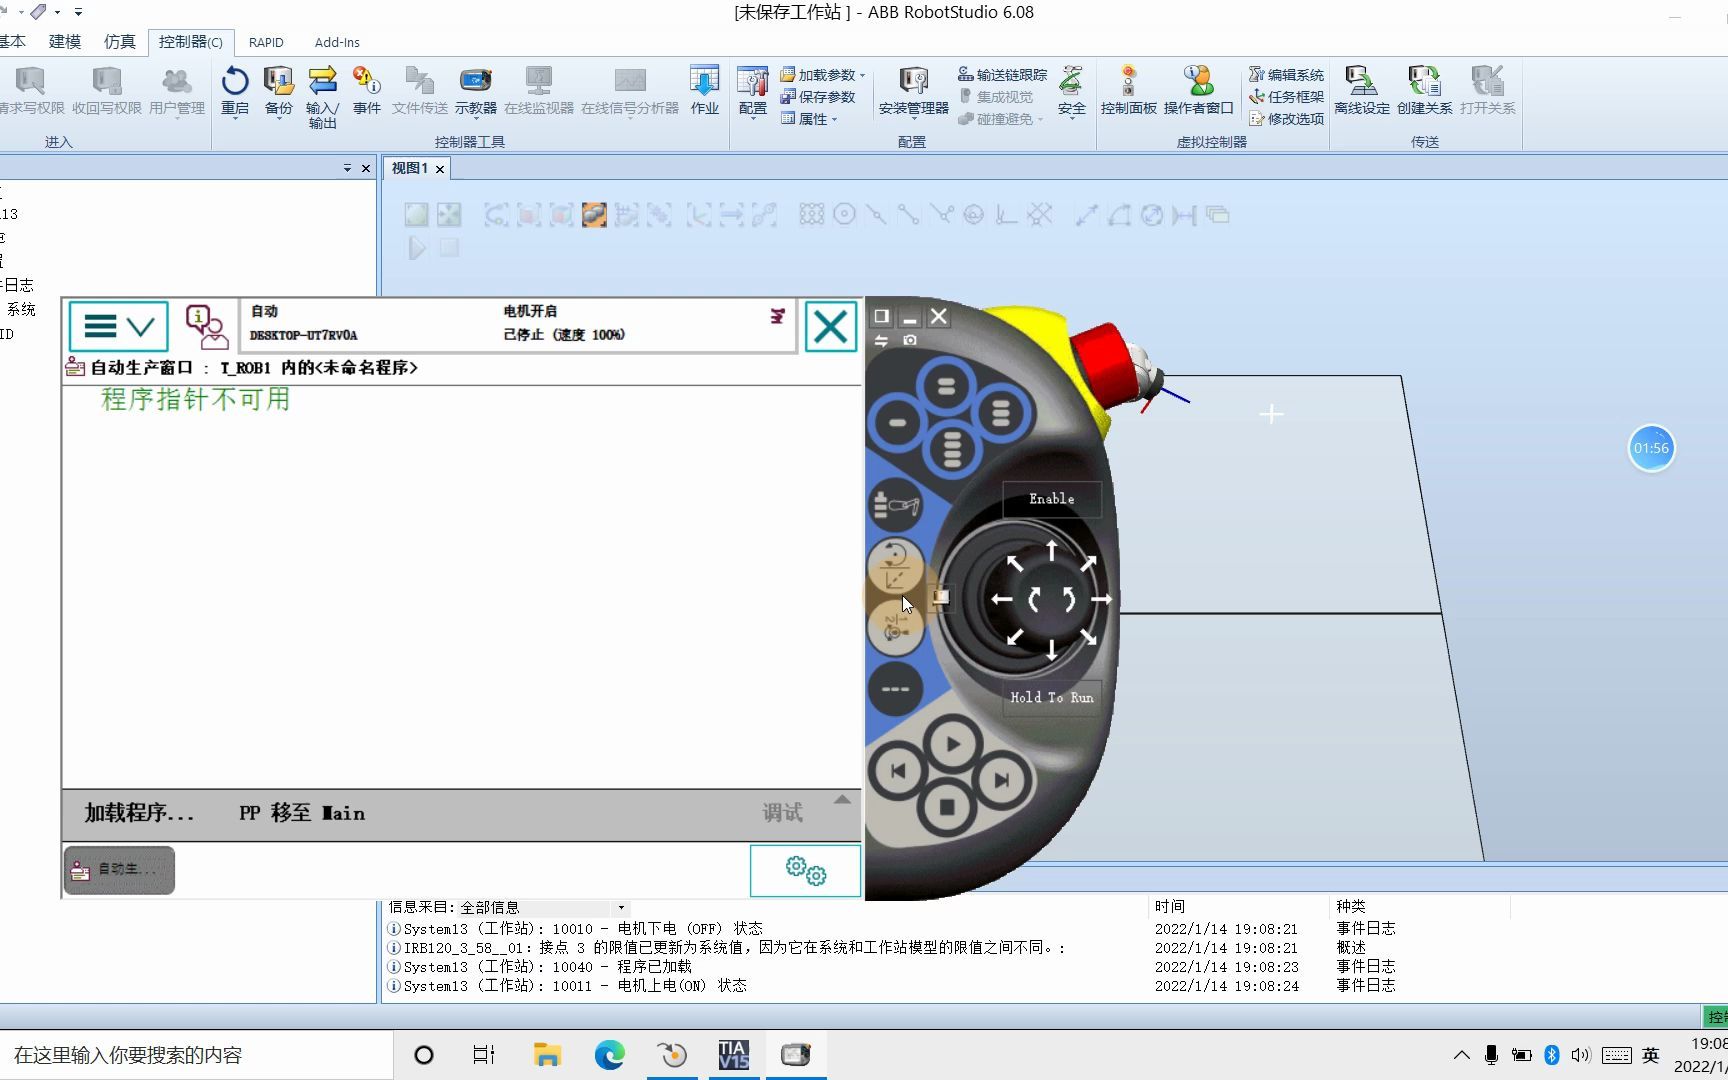Click PP 移至 Main button

[x=302, y=813]
